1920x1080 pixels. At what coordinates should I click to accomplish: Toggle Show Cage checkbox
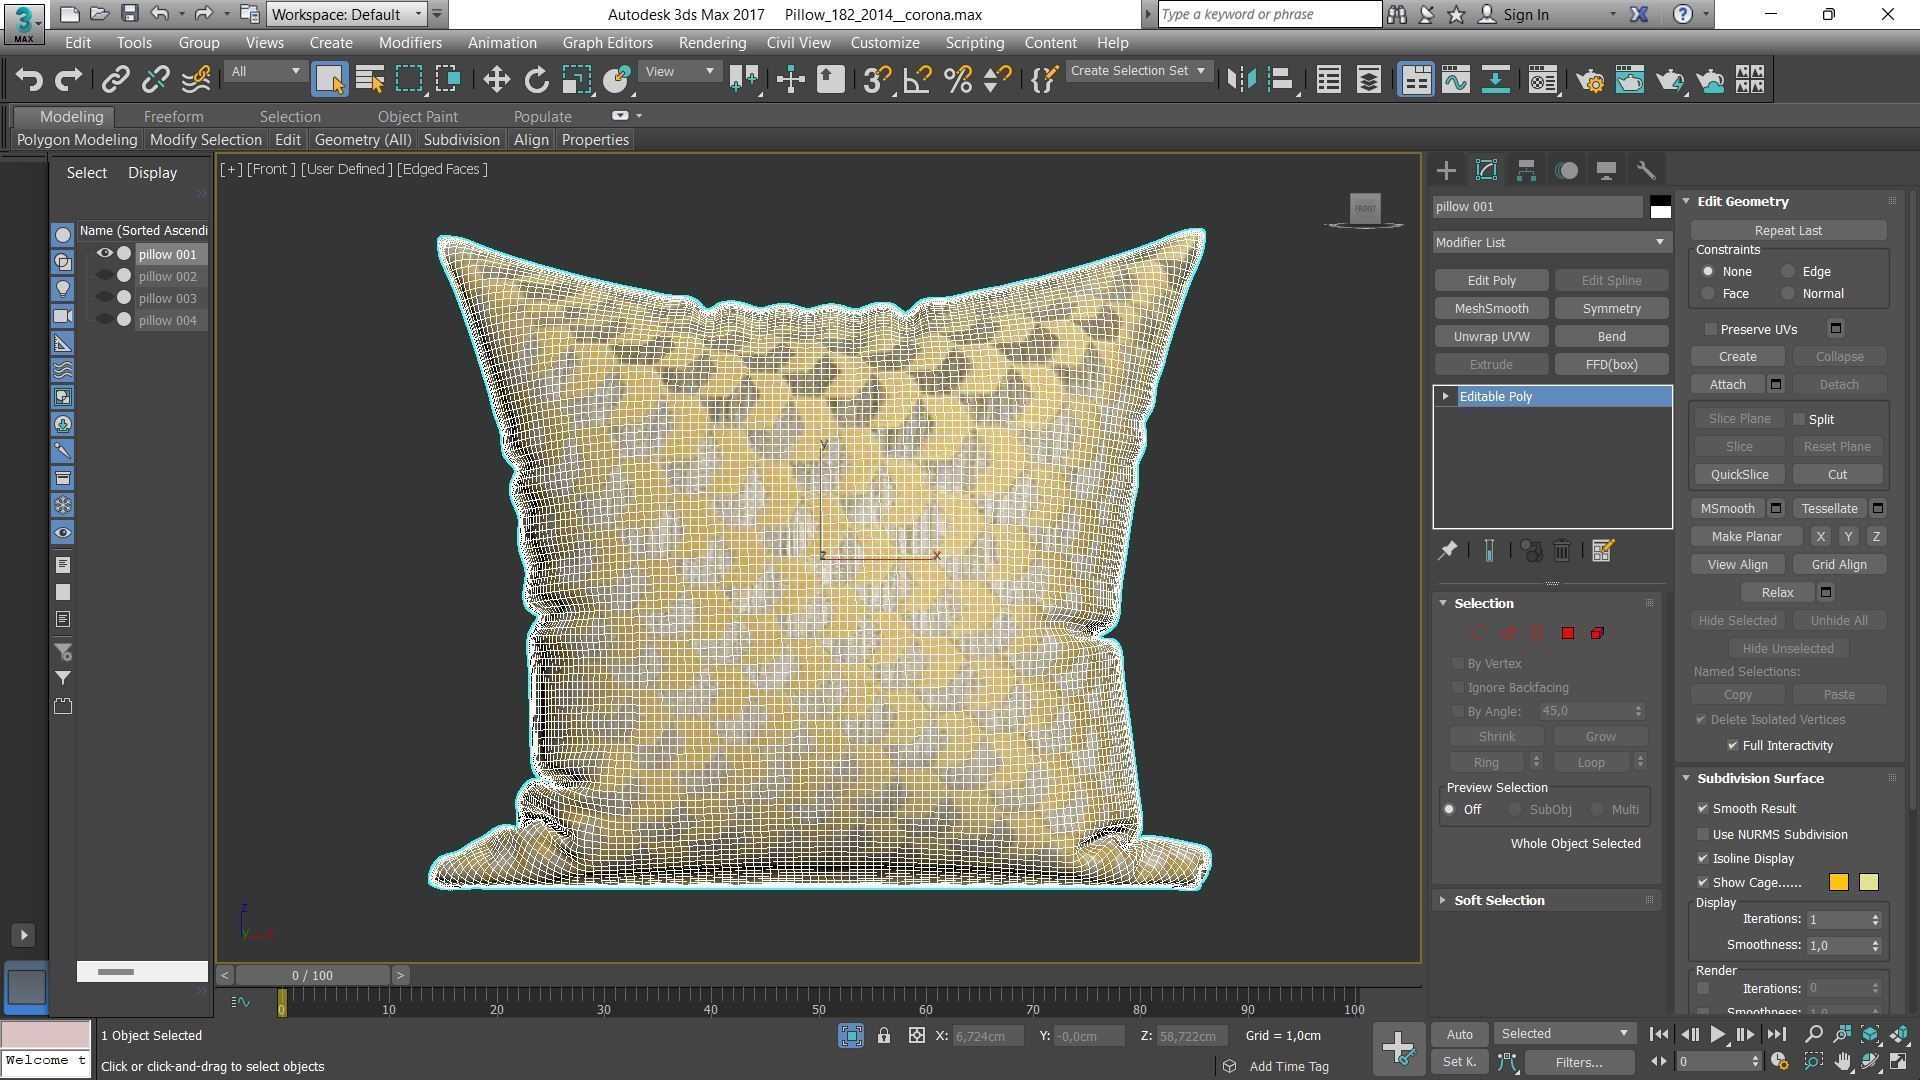1703,883
